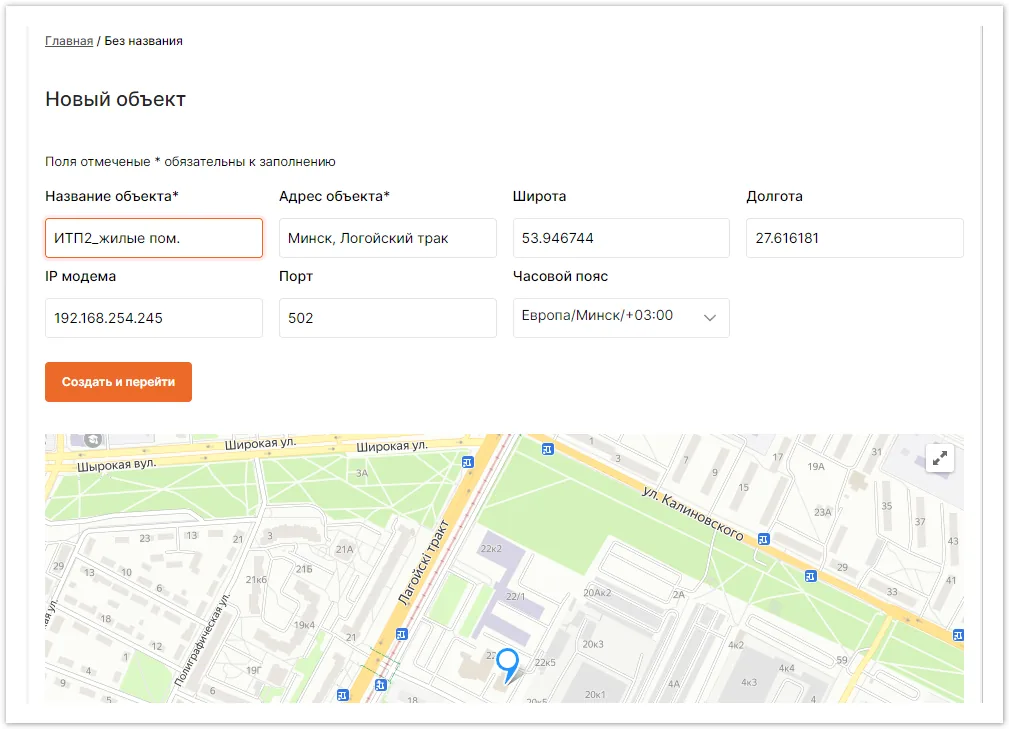This screenshot has height=729, width=1009.
Task: Click building 23А on the map
Action: [x=822, y=512]
